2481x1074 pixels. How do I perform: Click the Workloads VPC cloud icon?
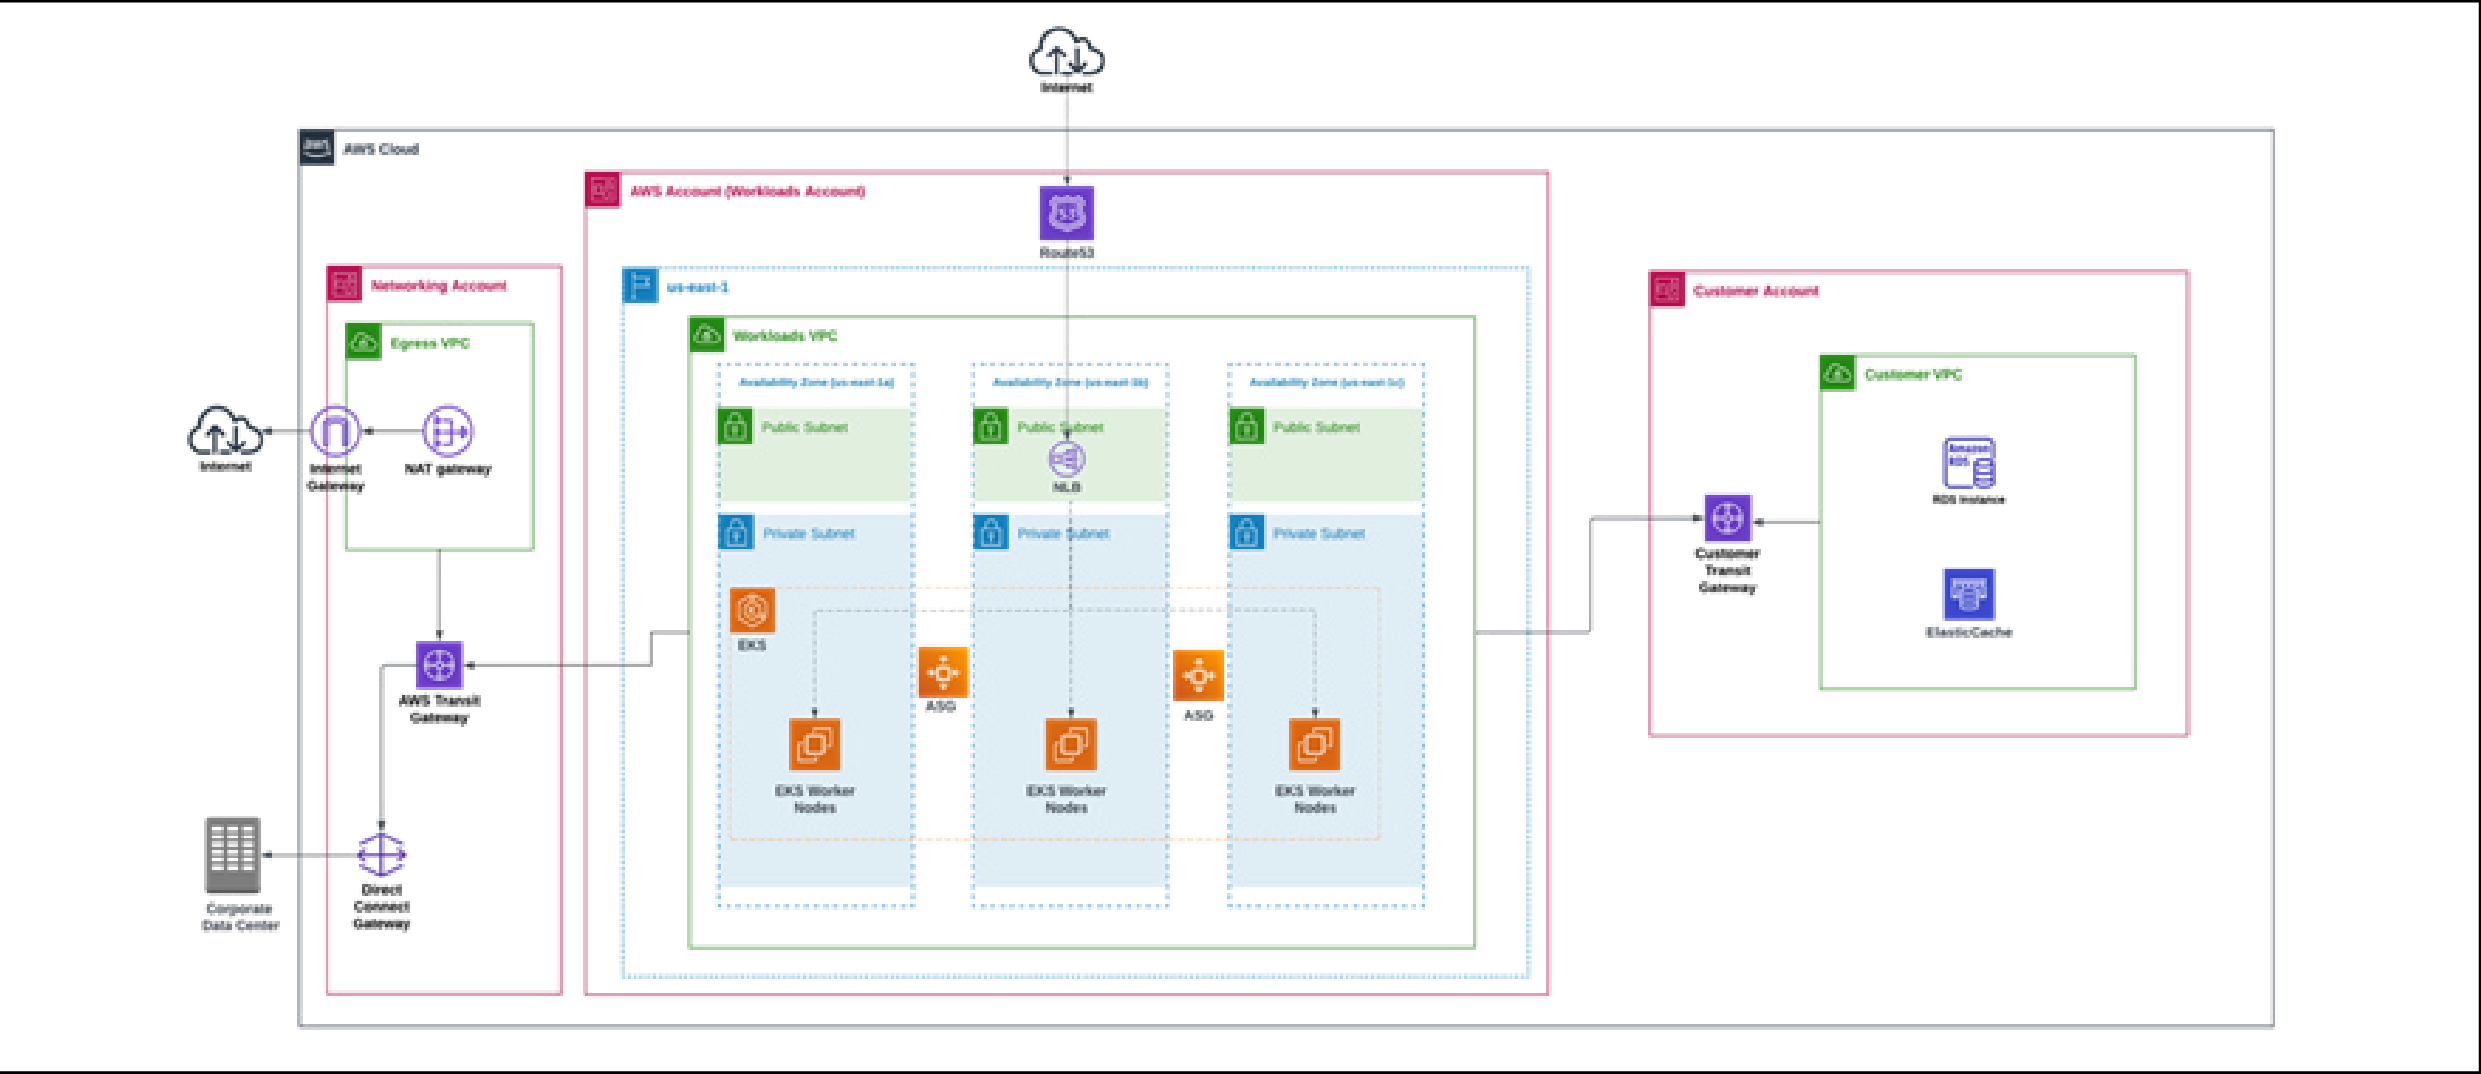(x=707, y=335)
